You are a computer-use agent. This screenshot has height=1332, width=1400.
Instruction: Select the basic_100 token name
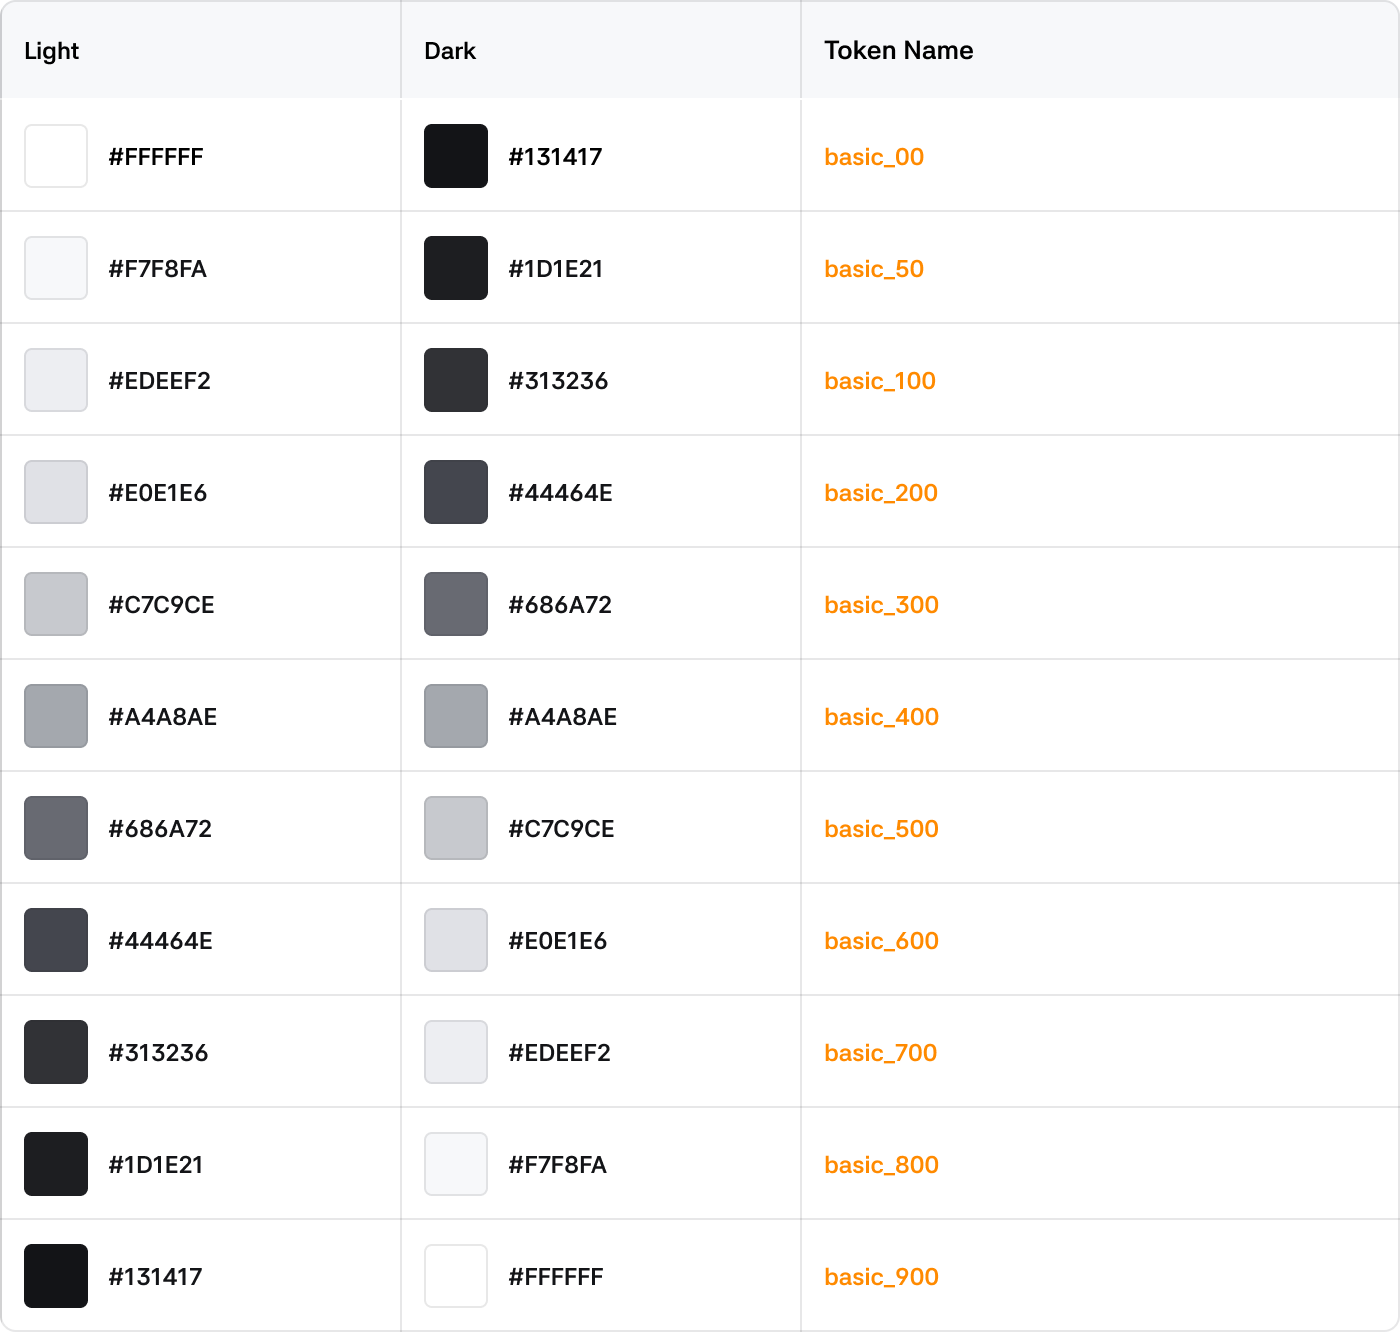tap(879, 381)
